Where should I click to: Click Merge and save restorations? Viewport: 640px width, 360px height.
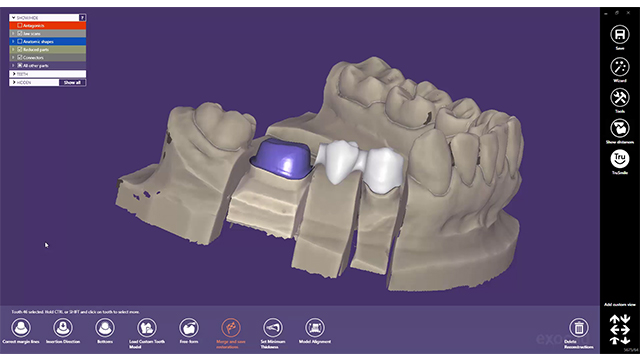[231, 328]
